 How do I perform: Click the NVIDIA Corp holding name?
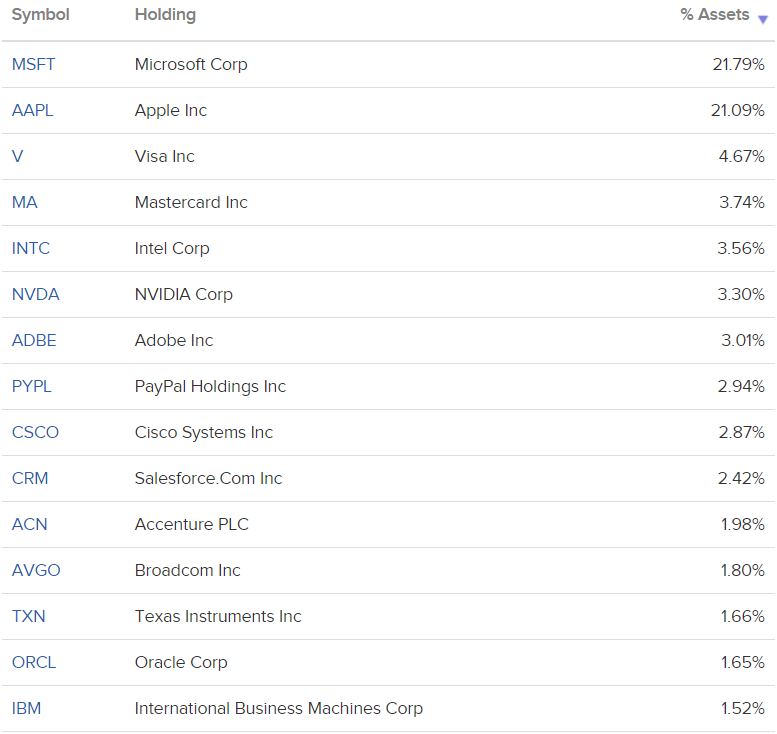coord(184,294)
